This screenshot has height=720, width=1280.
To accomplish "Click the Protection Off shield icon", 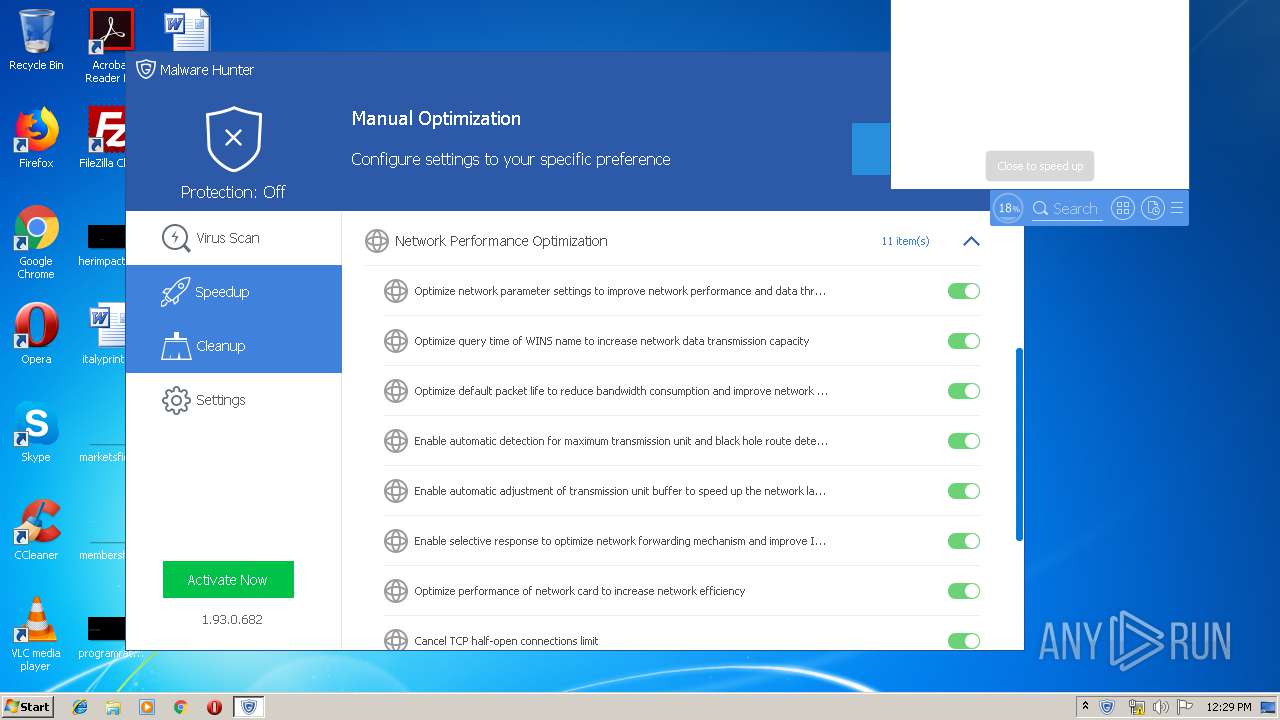I will tap(233, 139).
